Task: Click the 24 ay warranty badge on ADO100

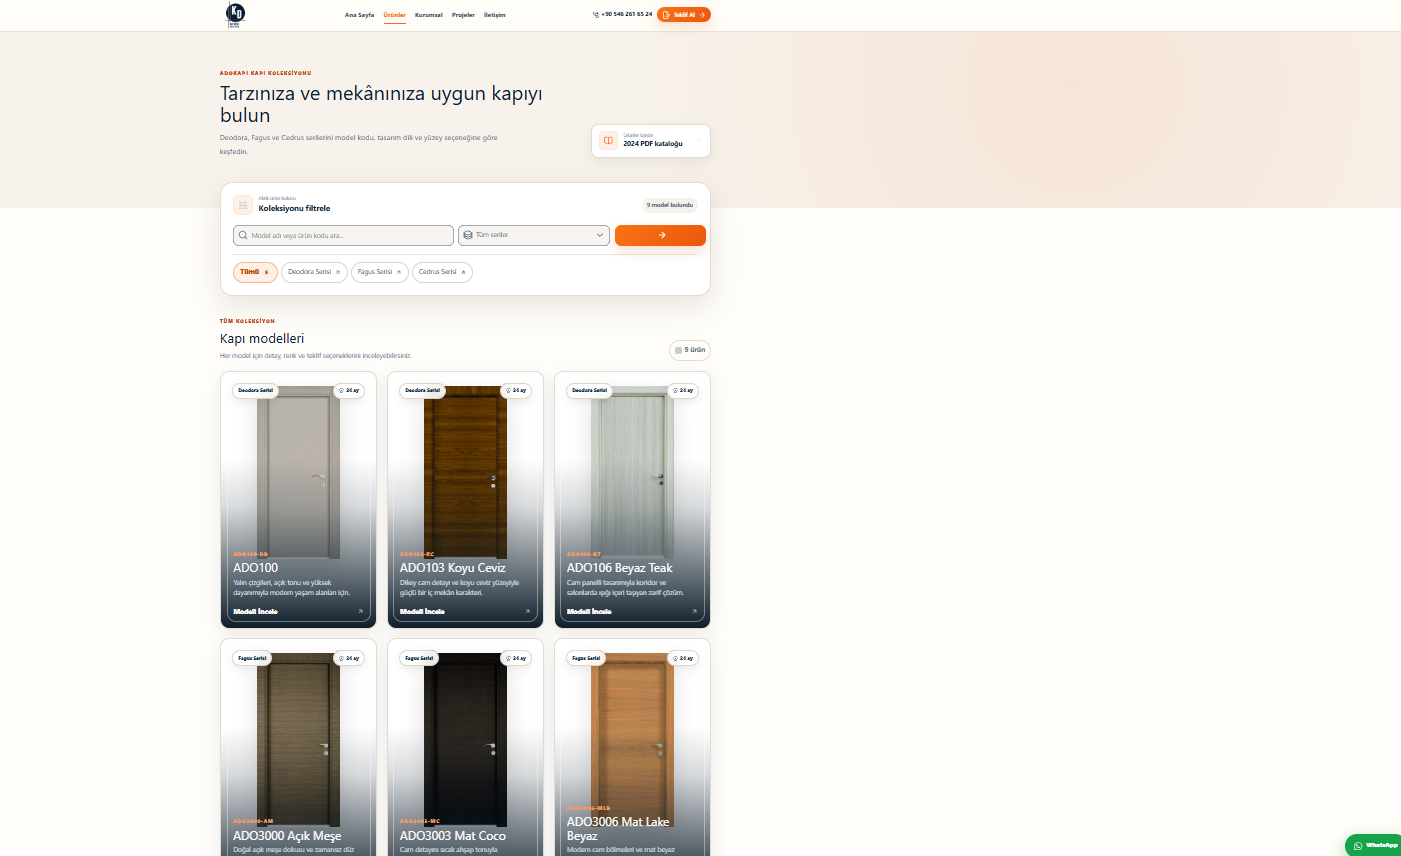Action: (x=349, y=391)
